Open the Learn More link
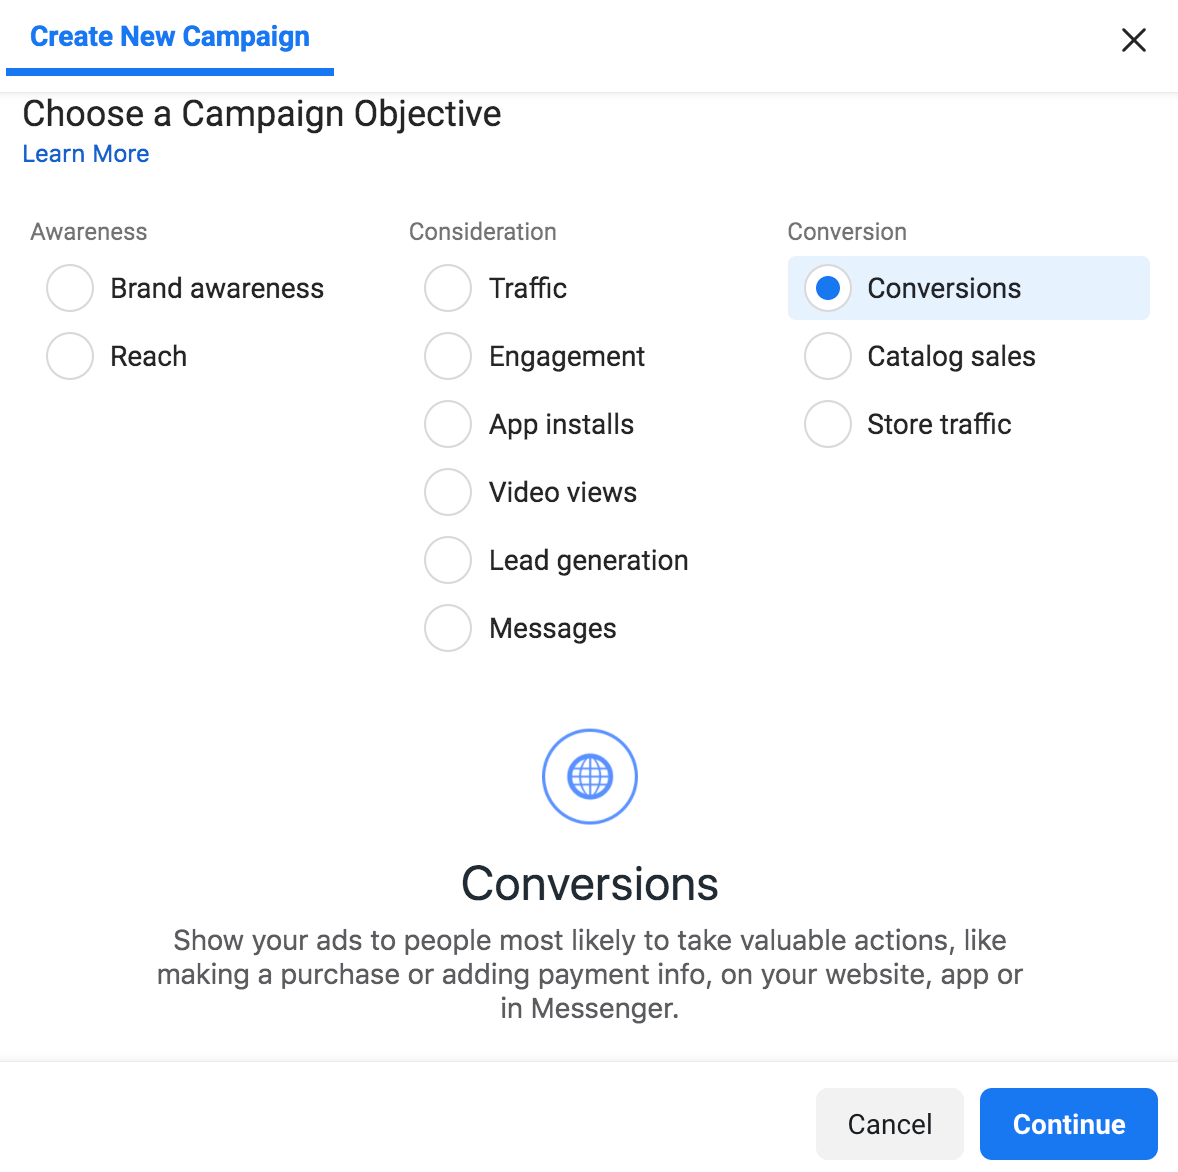The width and height of the screenshot is (1178, 1172). (85, 153)
